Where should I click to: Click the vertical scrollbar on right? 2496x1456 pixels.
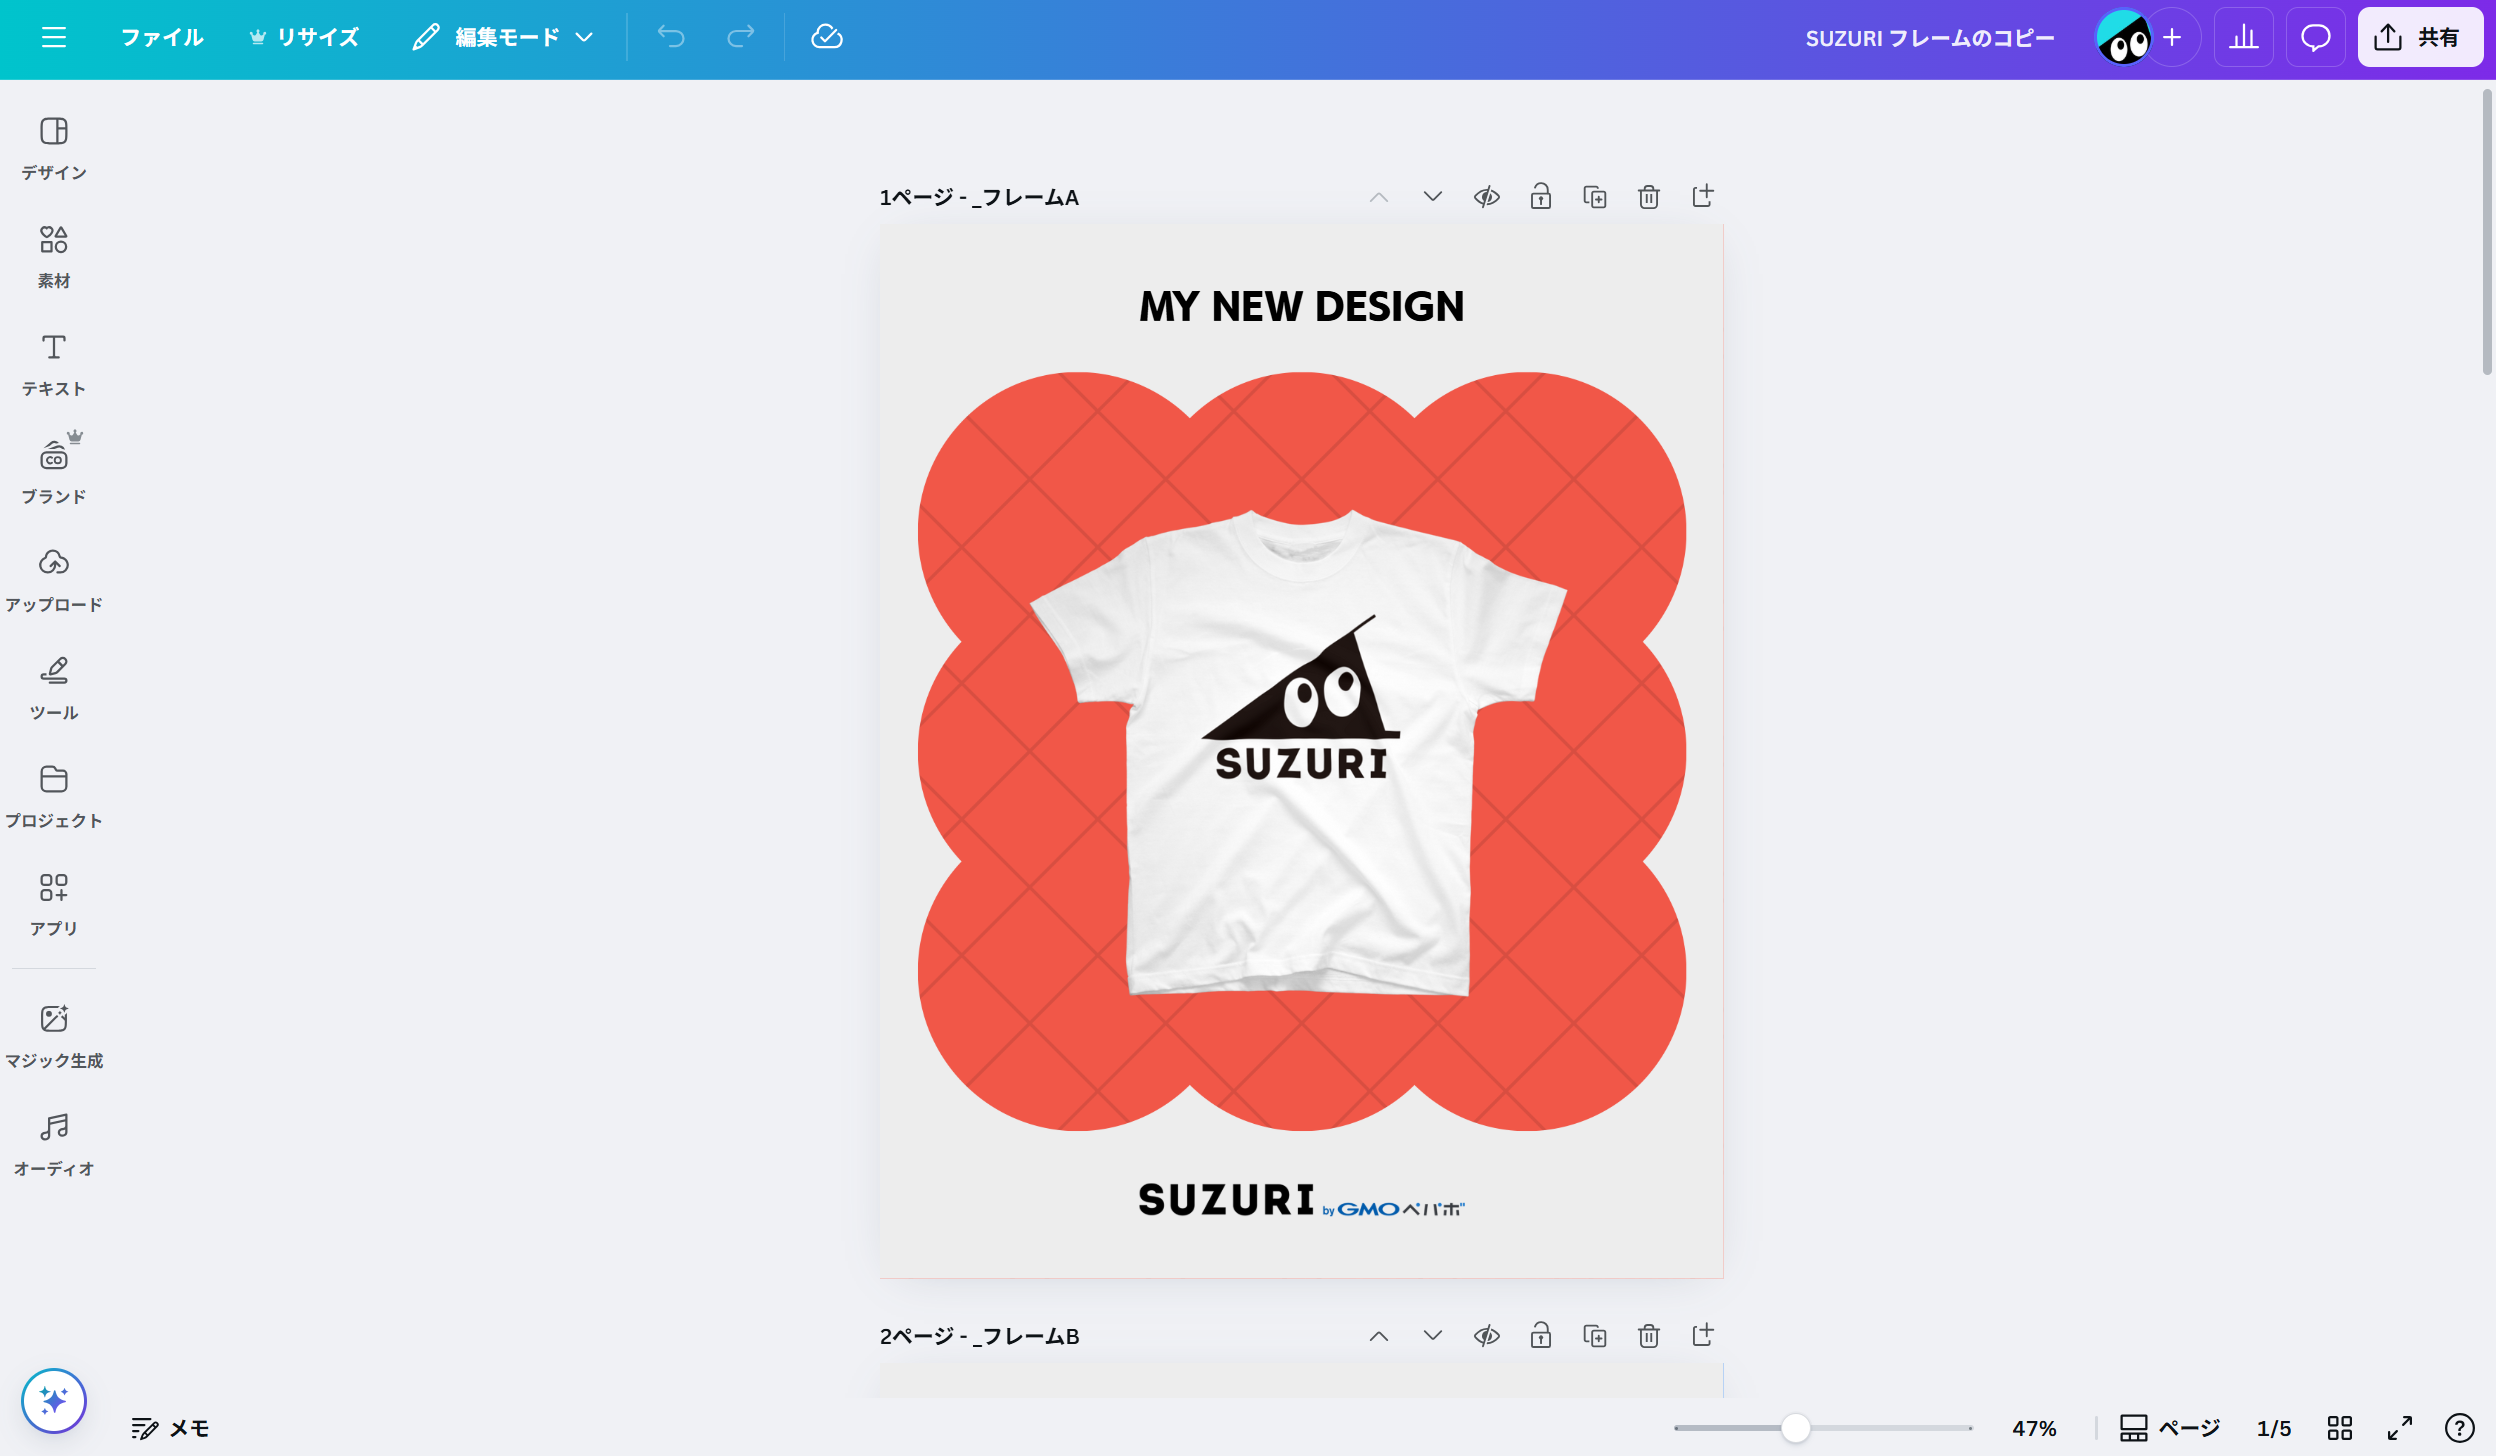(x=2487, y=232)
